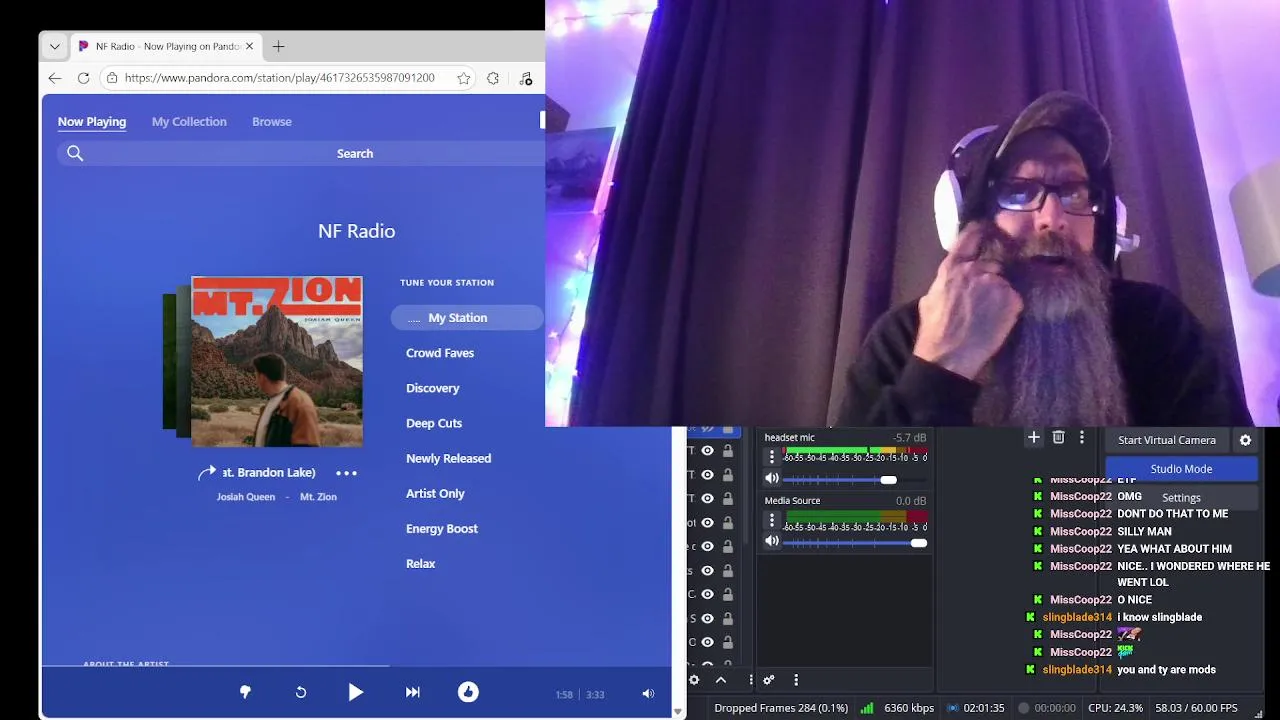Mute the headset mic speaker icon

(x=772, y=478)
